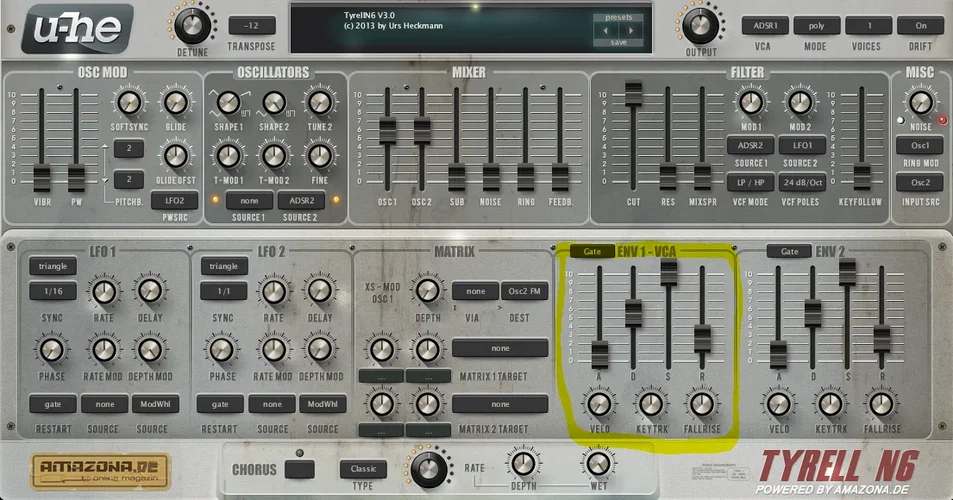Click the ENV 1 Fallrise knob

(700, 404)
